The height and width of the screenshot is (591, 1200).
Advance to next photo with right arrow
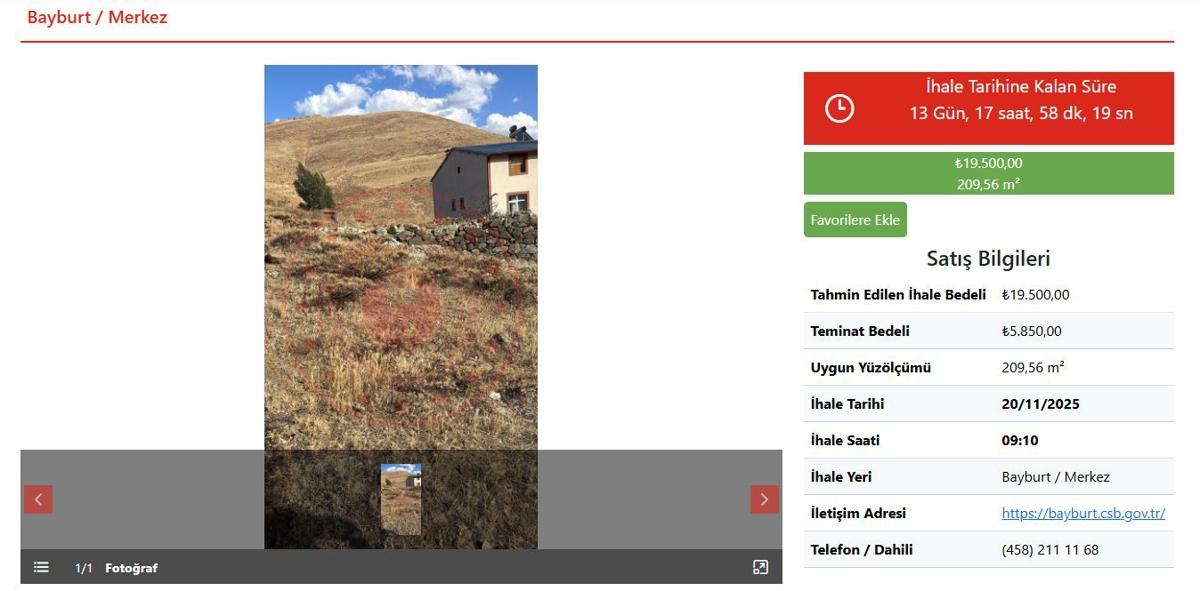click(x=764, y=499)
